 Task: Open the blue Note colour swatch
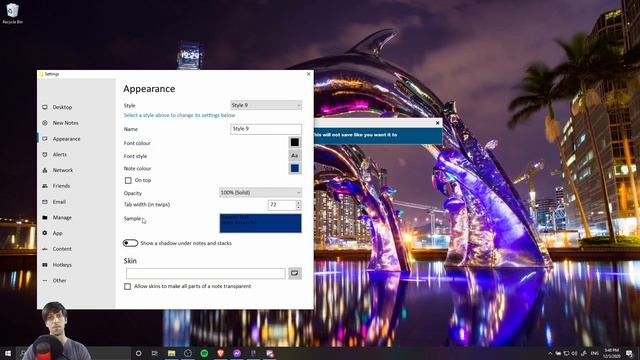click(295, 168)
